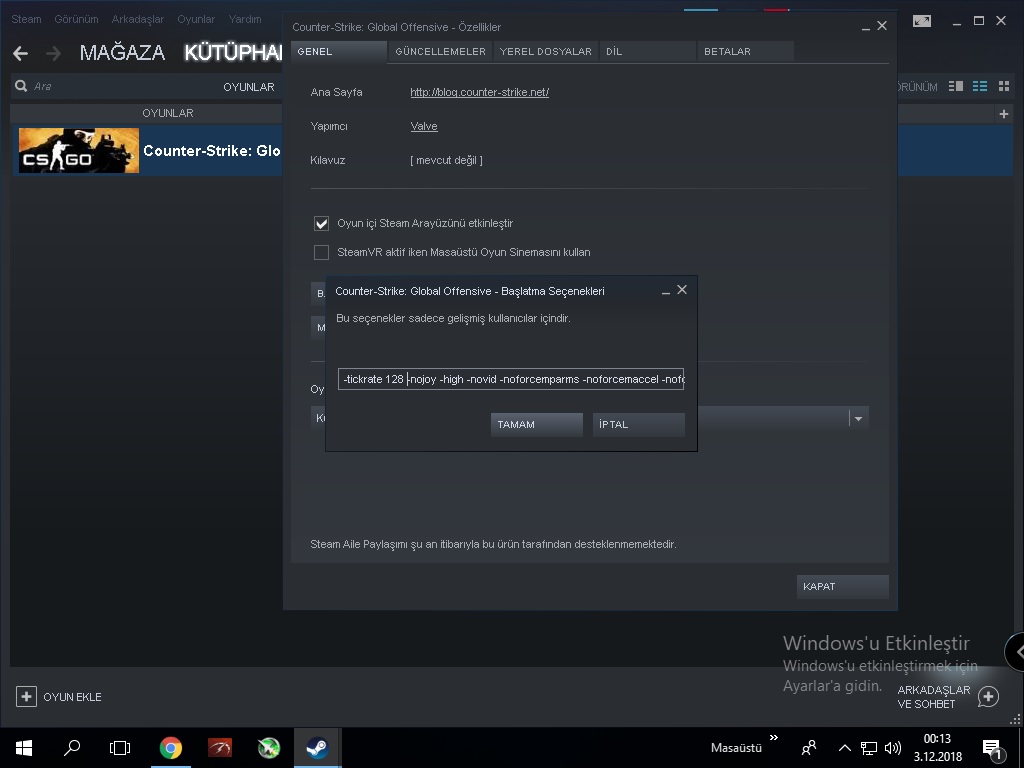Toggle Oyun içi Steam Arayüzünü etkinleştir checkbox
Screen dimensions: 1024x768
tap(321, 223)
